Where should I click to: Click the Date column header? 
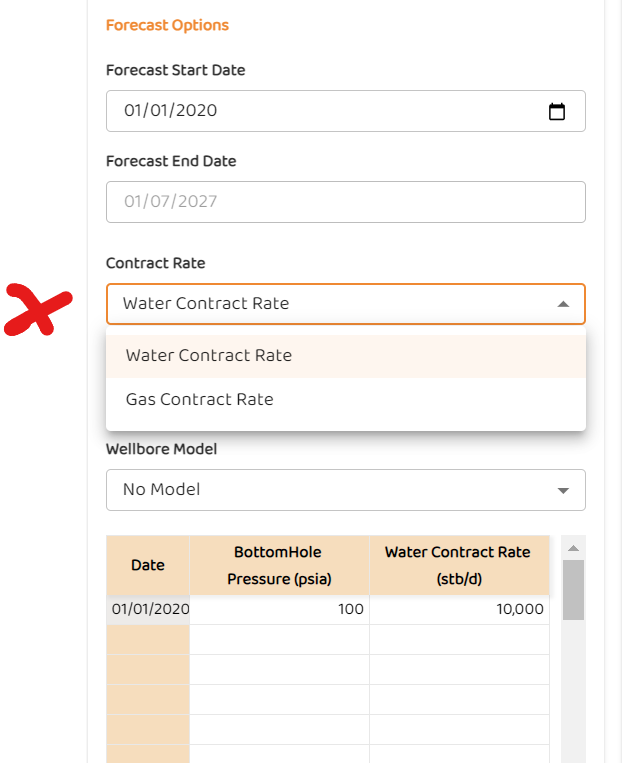click(148, 565)
